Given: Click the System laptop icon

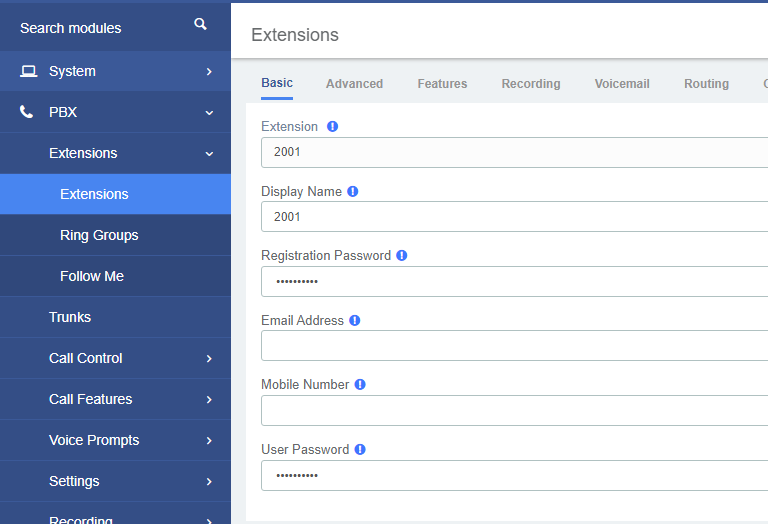Looking at the screenshot, I should coord(28,71).
